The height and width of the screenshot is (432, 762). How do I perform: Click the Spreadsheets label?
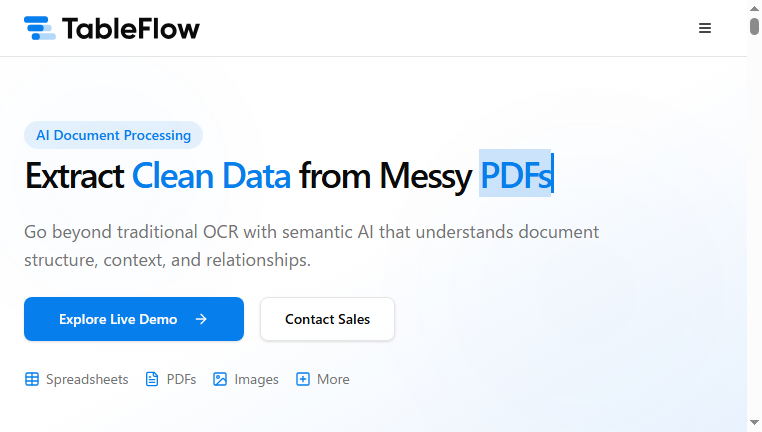click(87, 379)
